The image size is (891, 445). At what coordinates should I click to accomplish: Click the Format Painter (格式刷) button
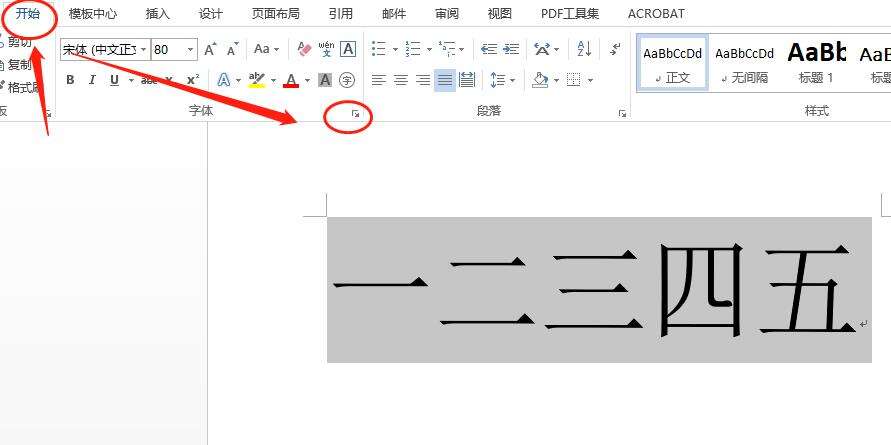[x=19, y=88]
